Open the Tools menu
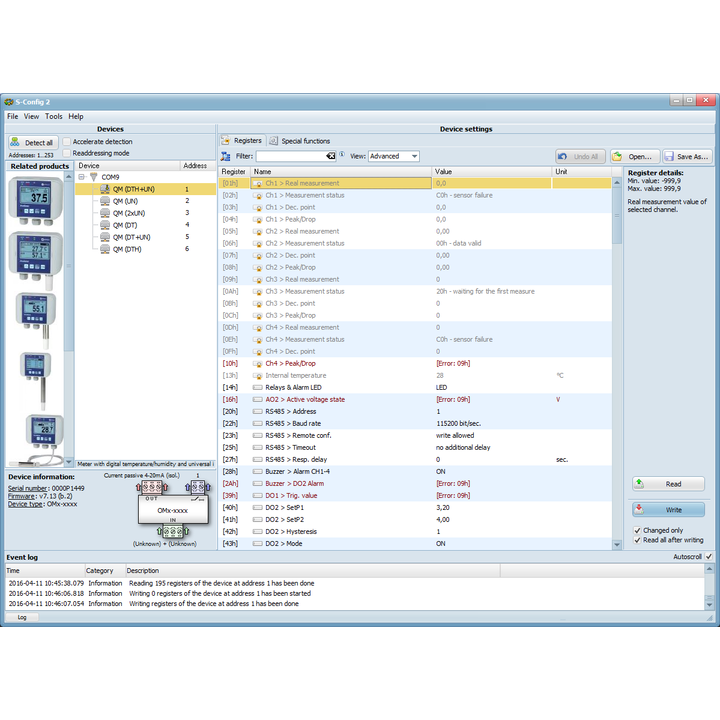This screenshot has width=720, height=720. pyautogui.click(x=53, y=116)
